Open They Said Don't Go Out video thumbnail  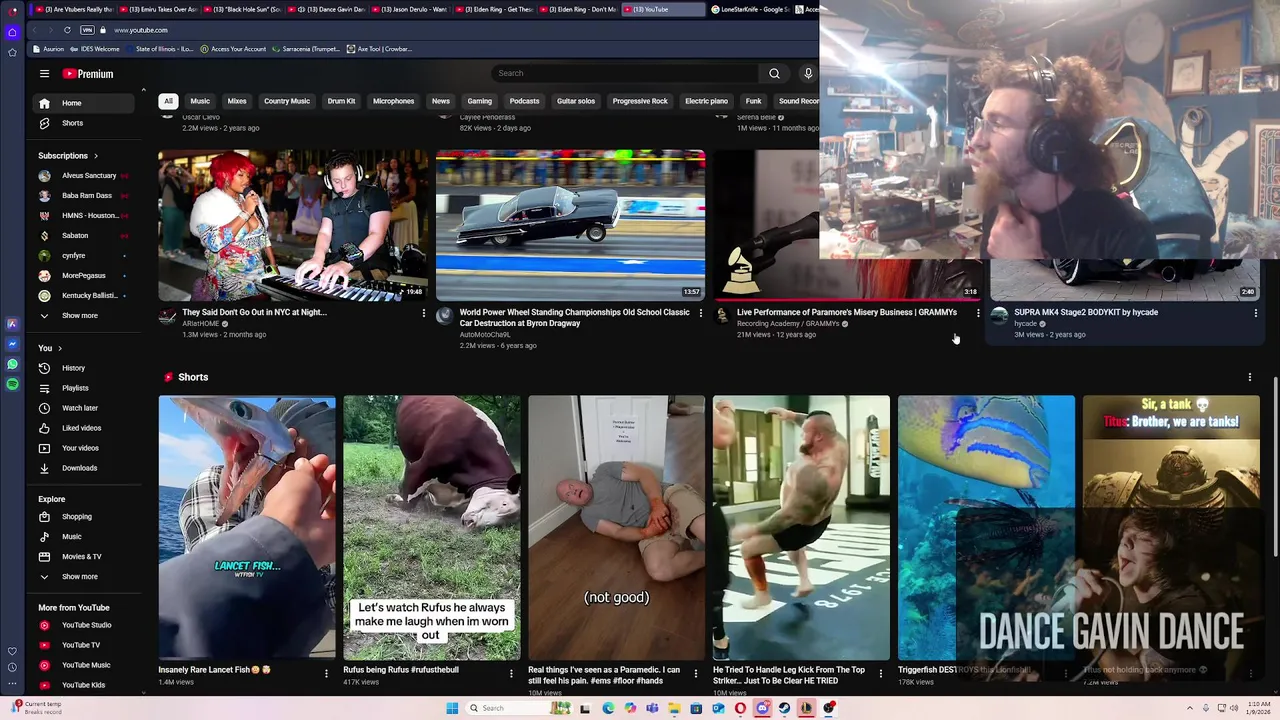(x=293, y=225)
